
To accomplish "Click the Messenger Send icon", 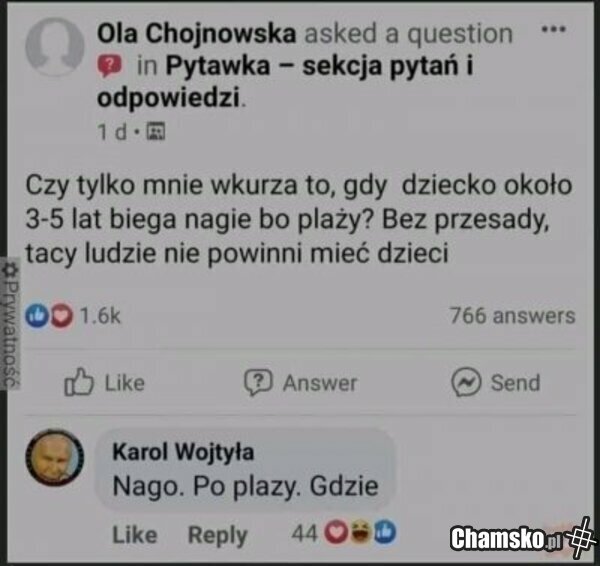I will tap(466, 382).
